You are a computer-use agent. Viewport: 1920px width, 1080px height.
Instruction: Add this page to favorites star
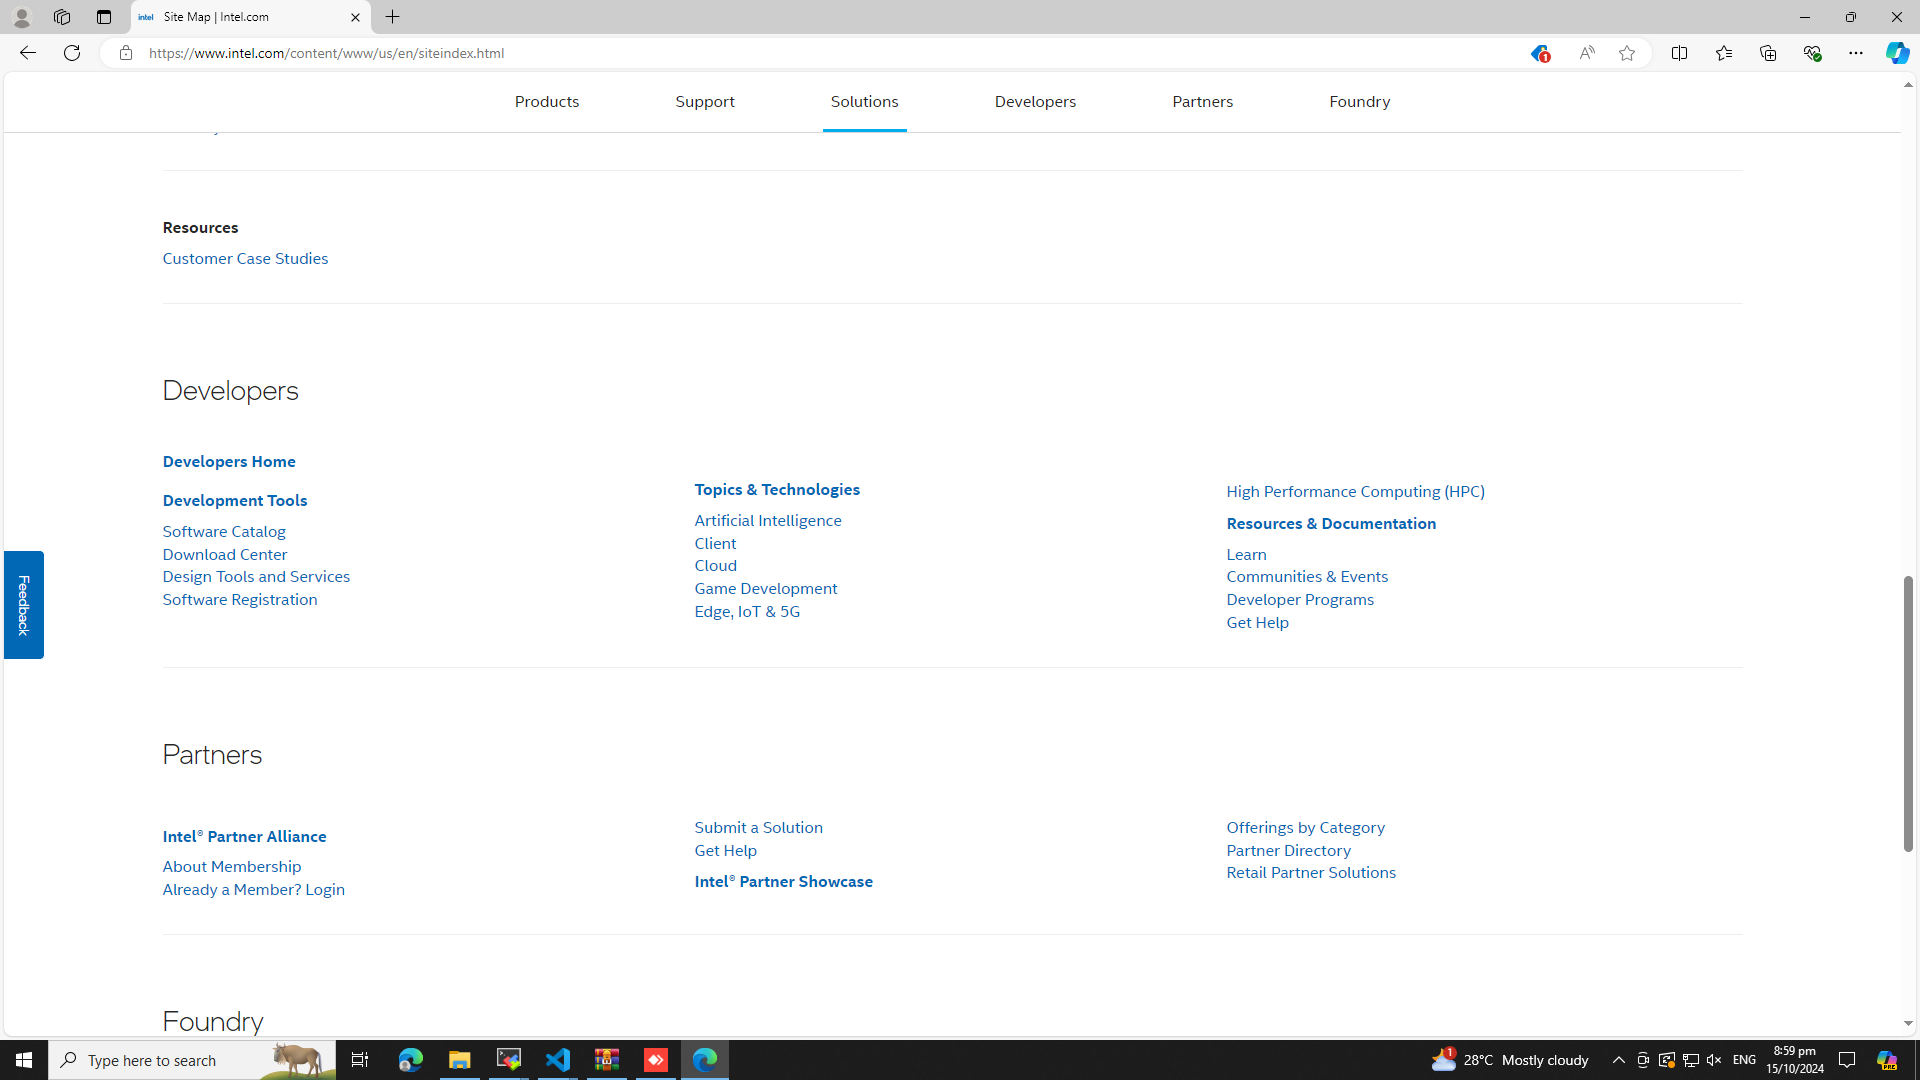[1626, 53]
